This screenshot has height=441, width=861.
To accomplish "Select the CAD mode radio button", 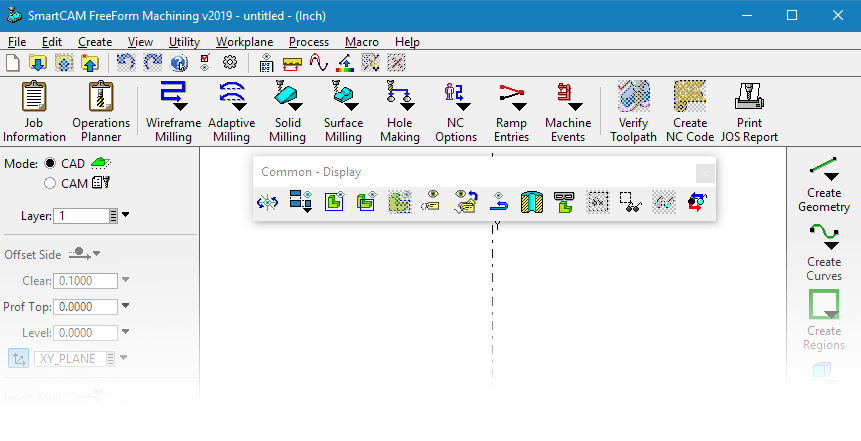I will [x=50, y=163].
